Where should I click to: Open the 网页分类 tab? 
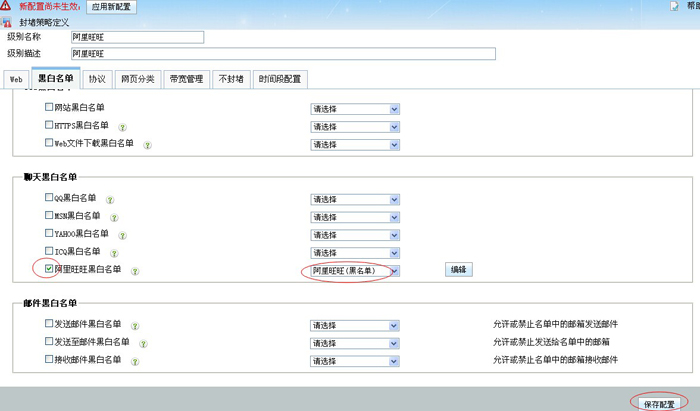point(137,78)
